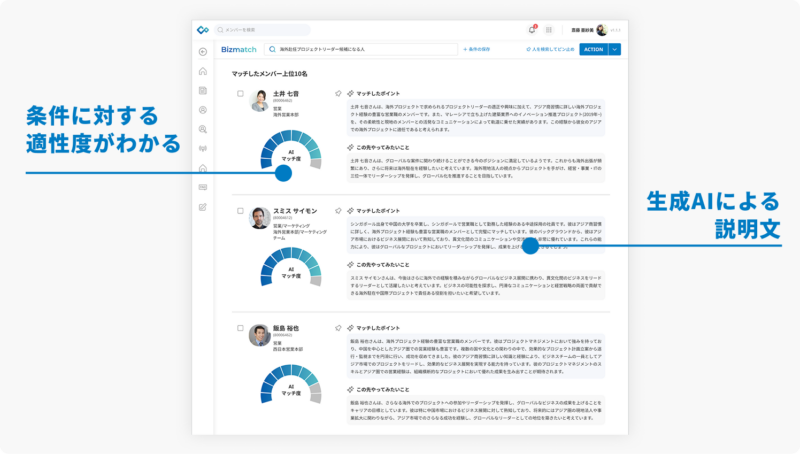This screenshot has width=800, height=454.
Task: Click the back arrow sidebar icon
Action: click(203, 51)
